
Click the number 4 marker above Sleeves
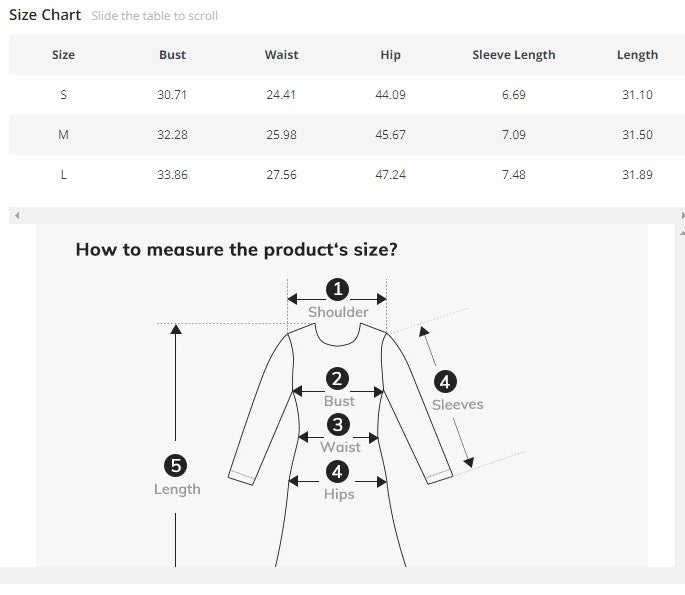click(x=445, y=381)
